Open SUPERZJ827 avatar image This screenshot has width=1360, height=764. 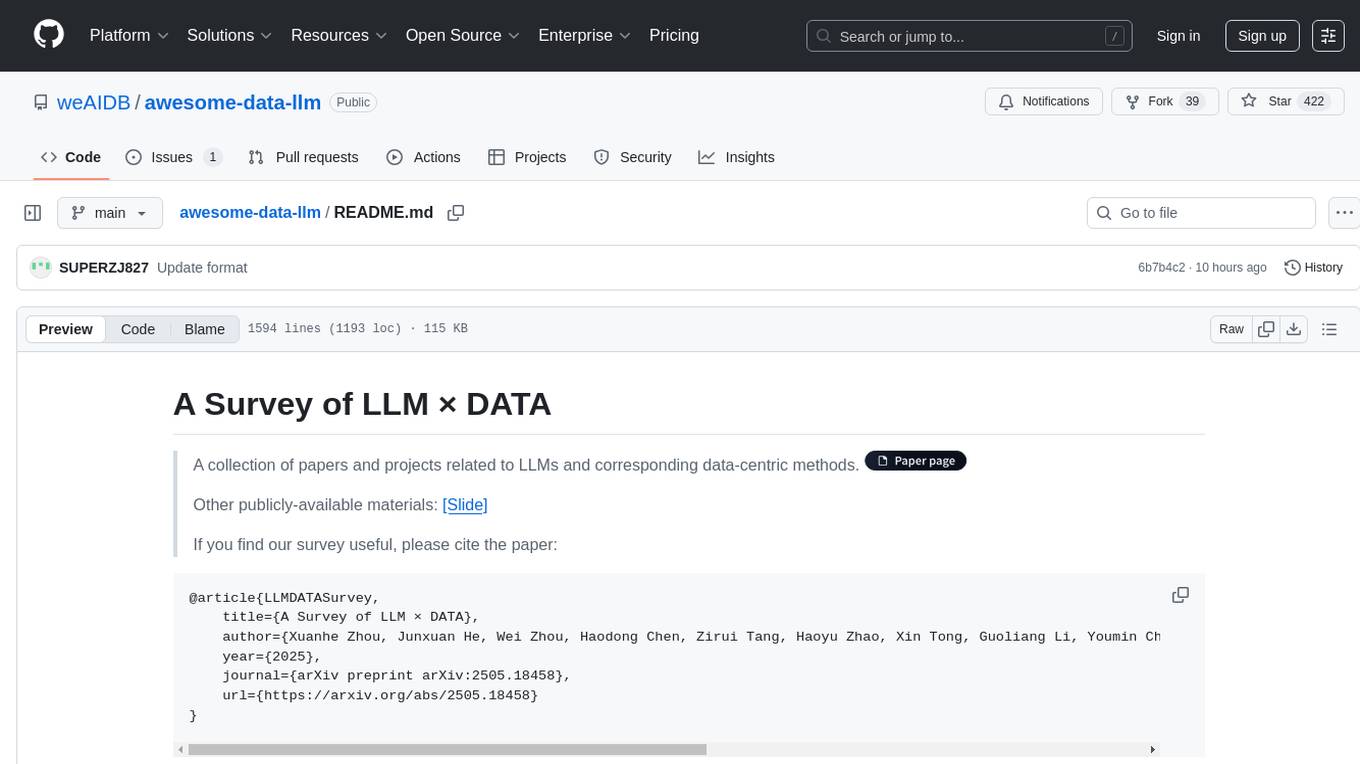tap(41, 267)
